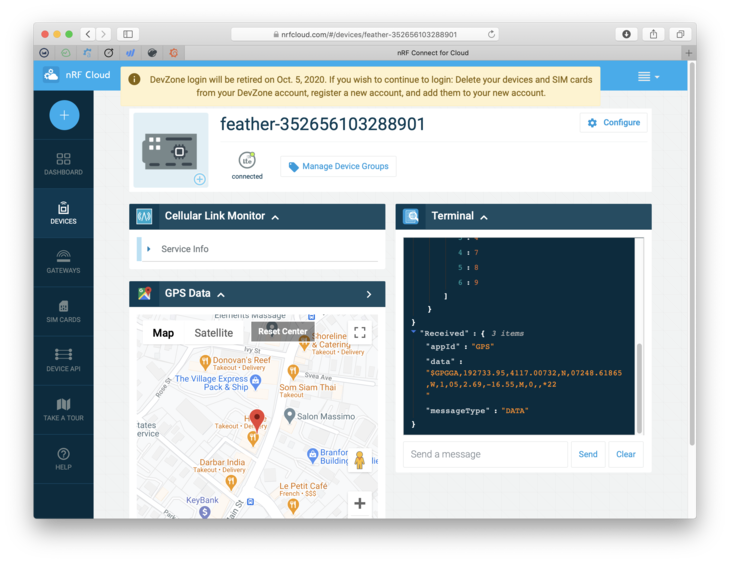
Task: Click the GPS Data map icon
Action: tap(144, 294)
